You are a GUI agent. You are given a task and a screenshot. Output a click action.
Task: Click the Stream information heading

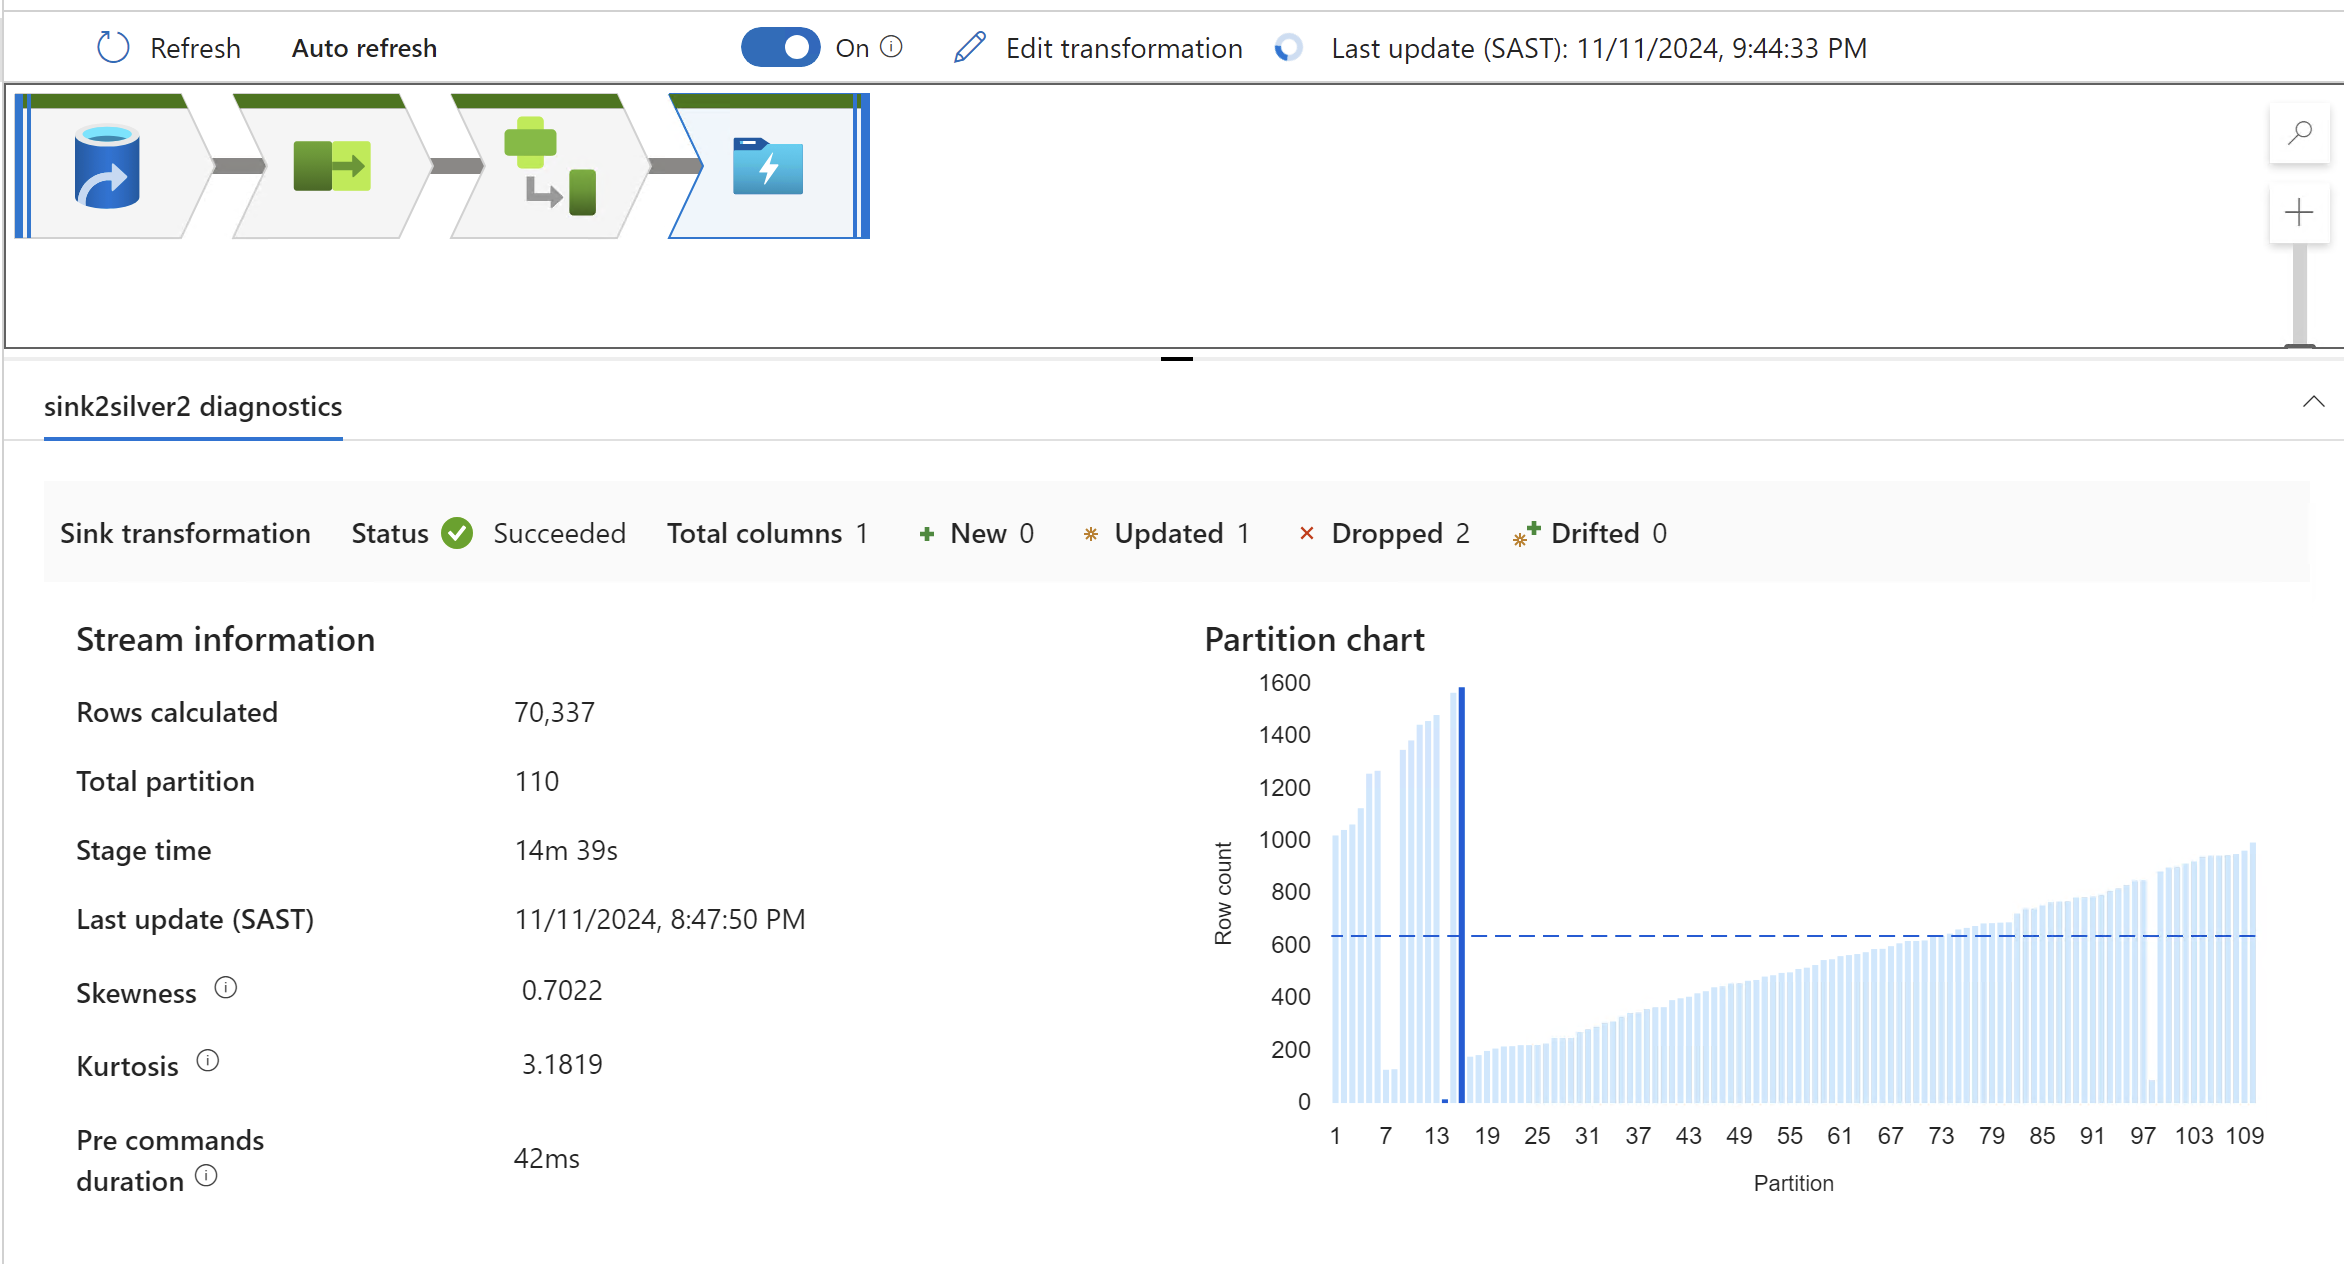point(226,639)
